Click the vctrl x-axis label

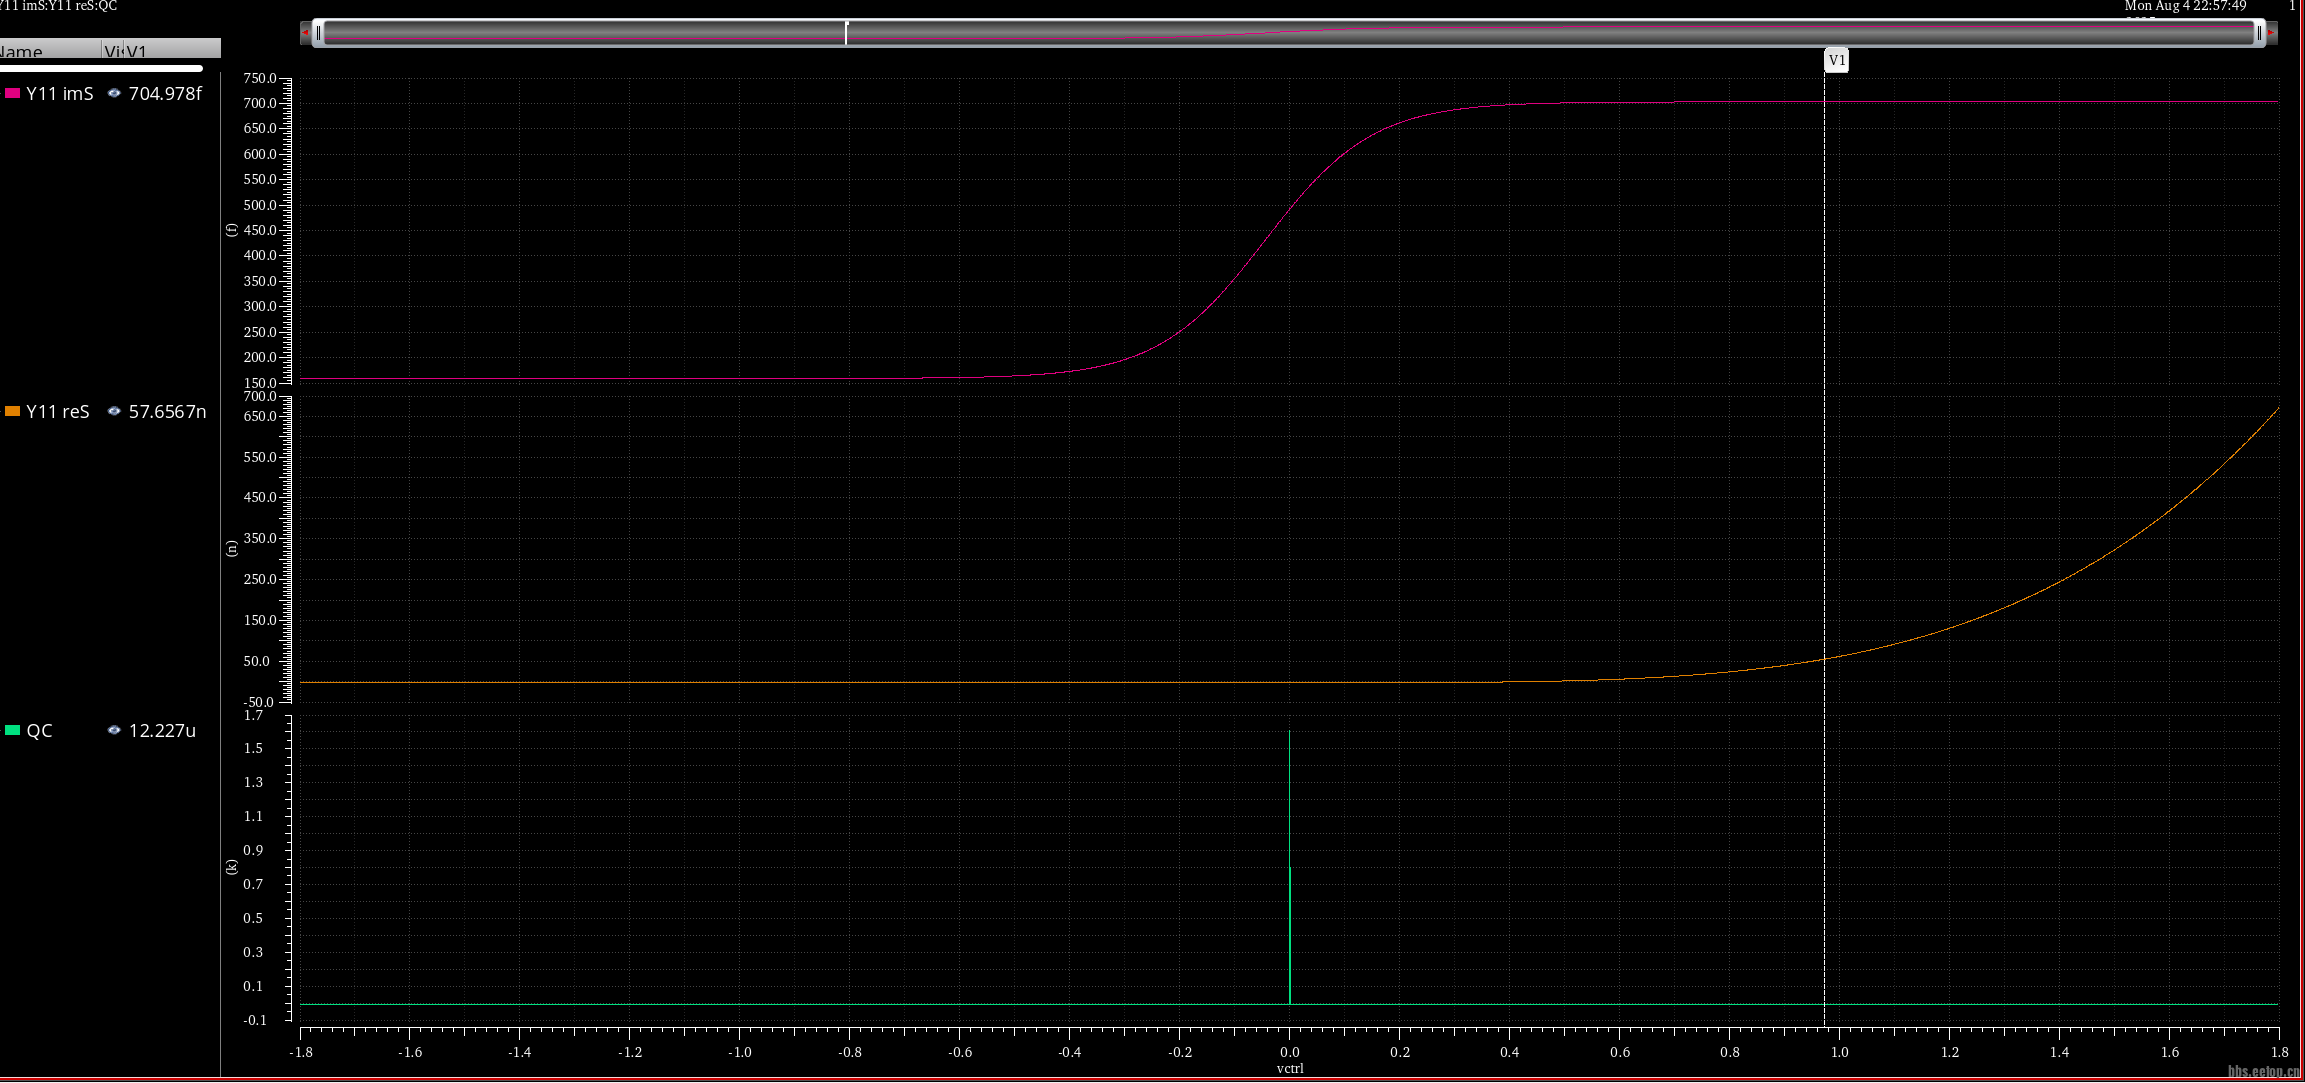tap(1290, 1068)
